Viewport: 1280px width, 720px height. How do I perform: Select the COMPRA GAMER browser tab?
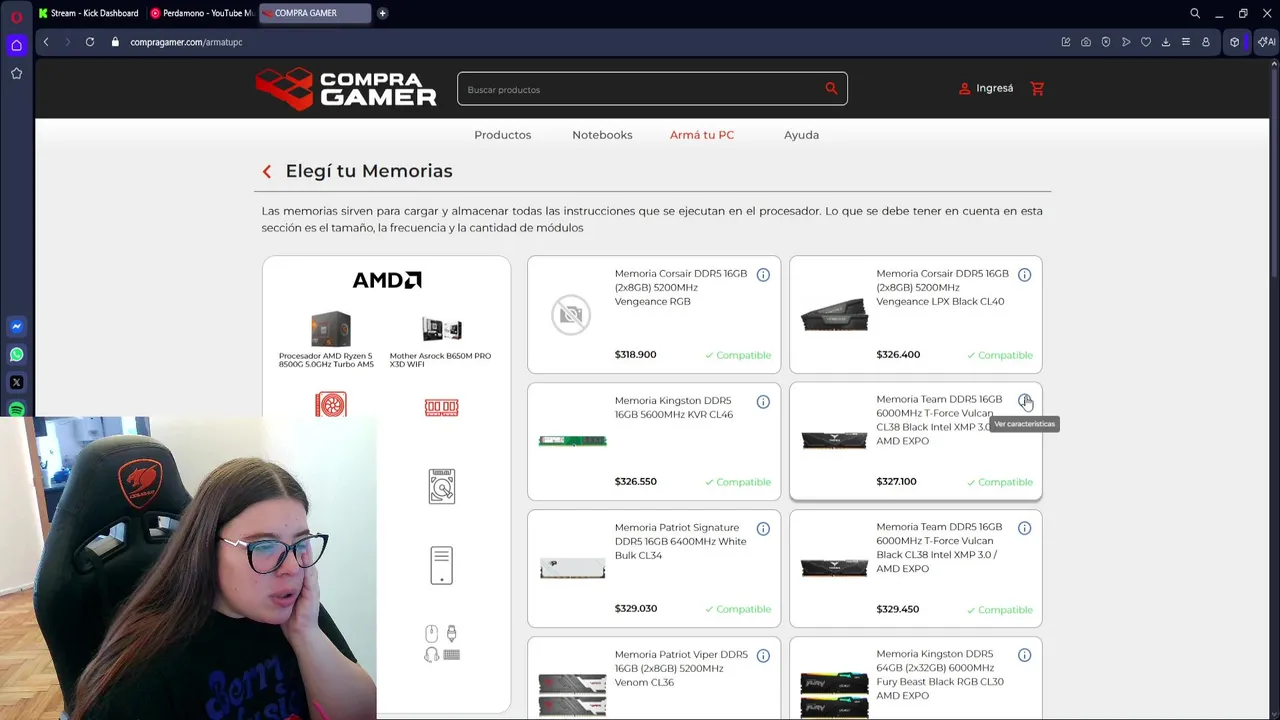coord(314,13)
